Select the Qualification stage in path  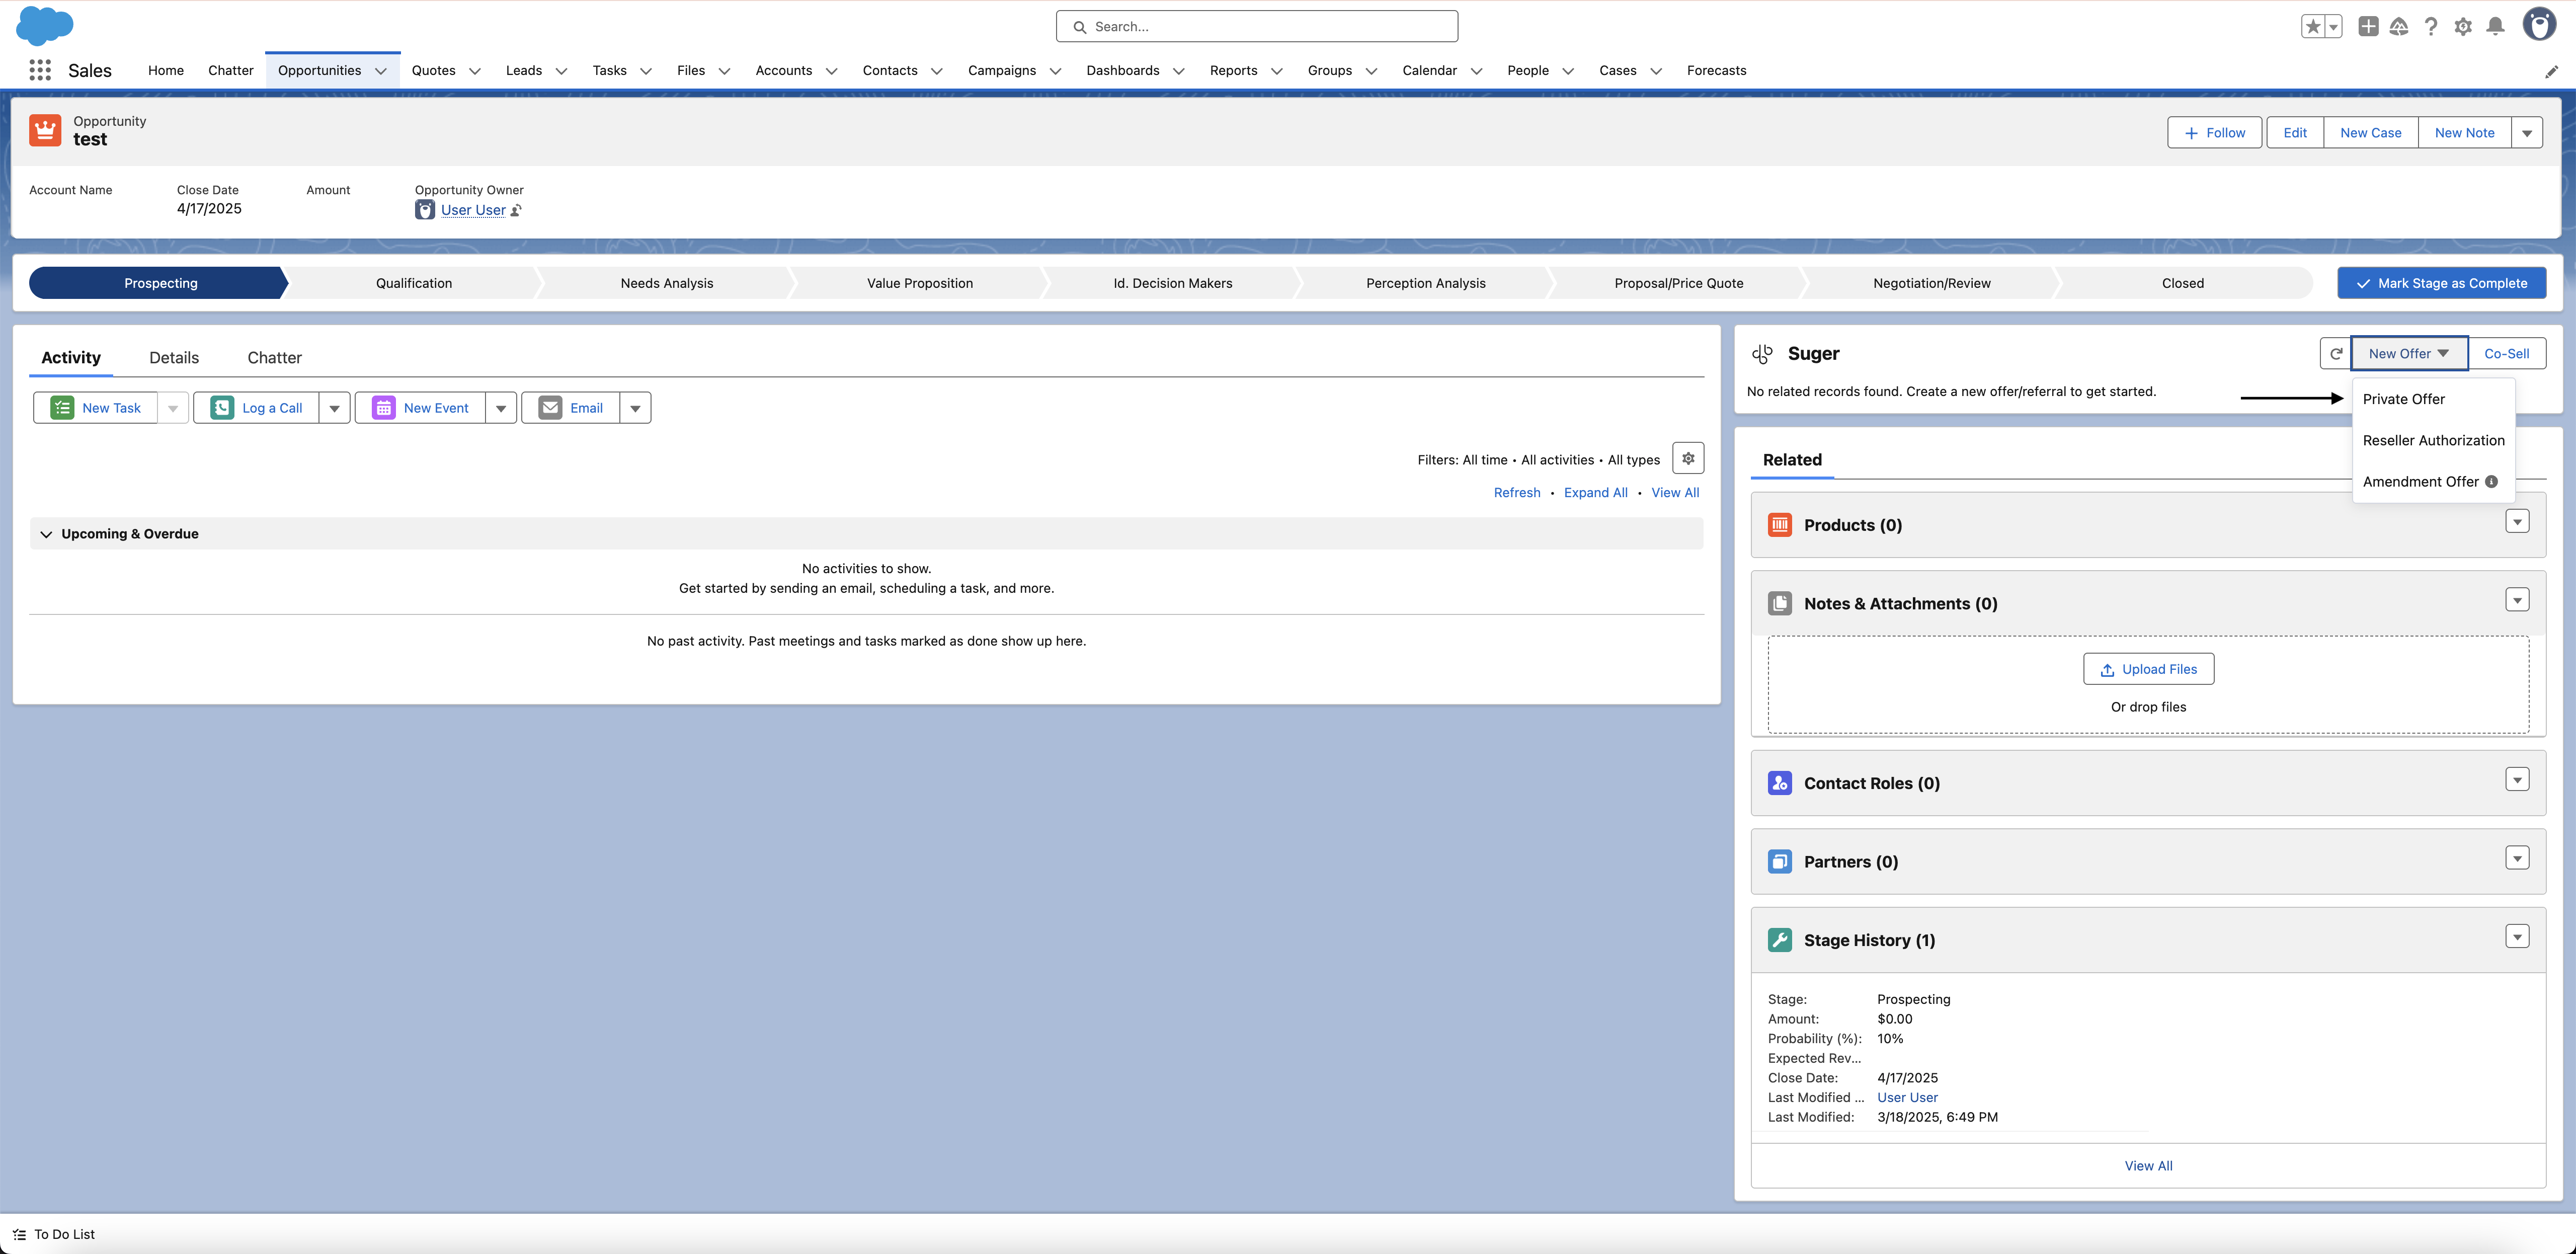tap(414, 283)
